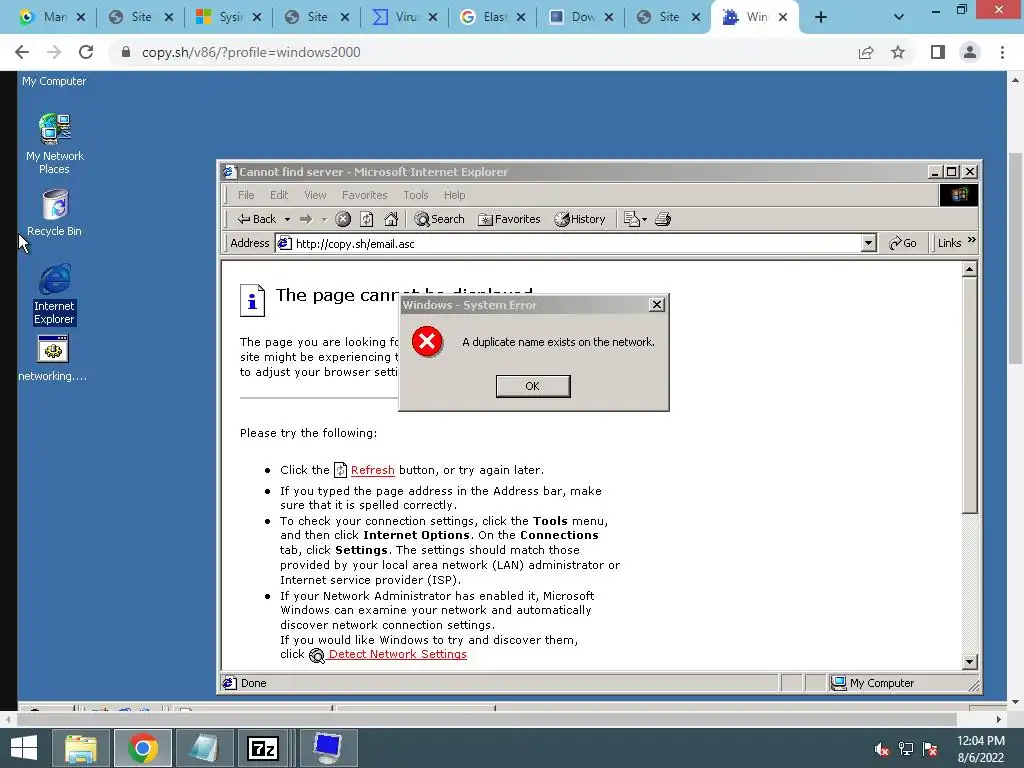Open the Favorites pane from the toolbar
This screenshot has width=1024, height=768.
(x=509, y=219)
